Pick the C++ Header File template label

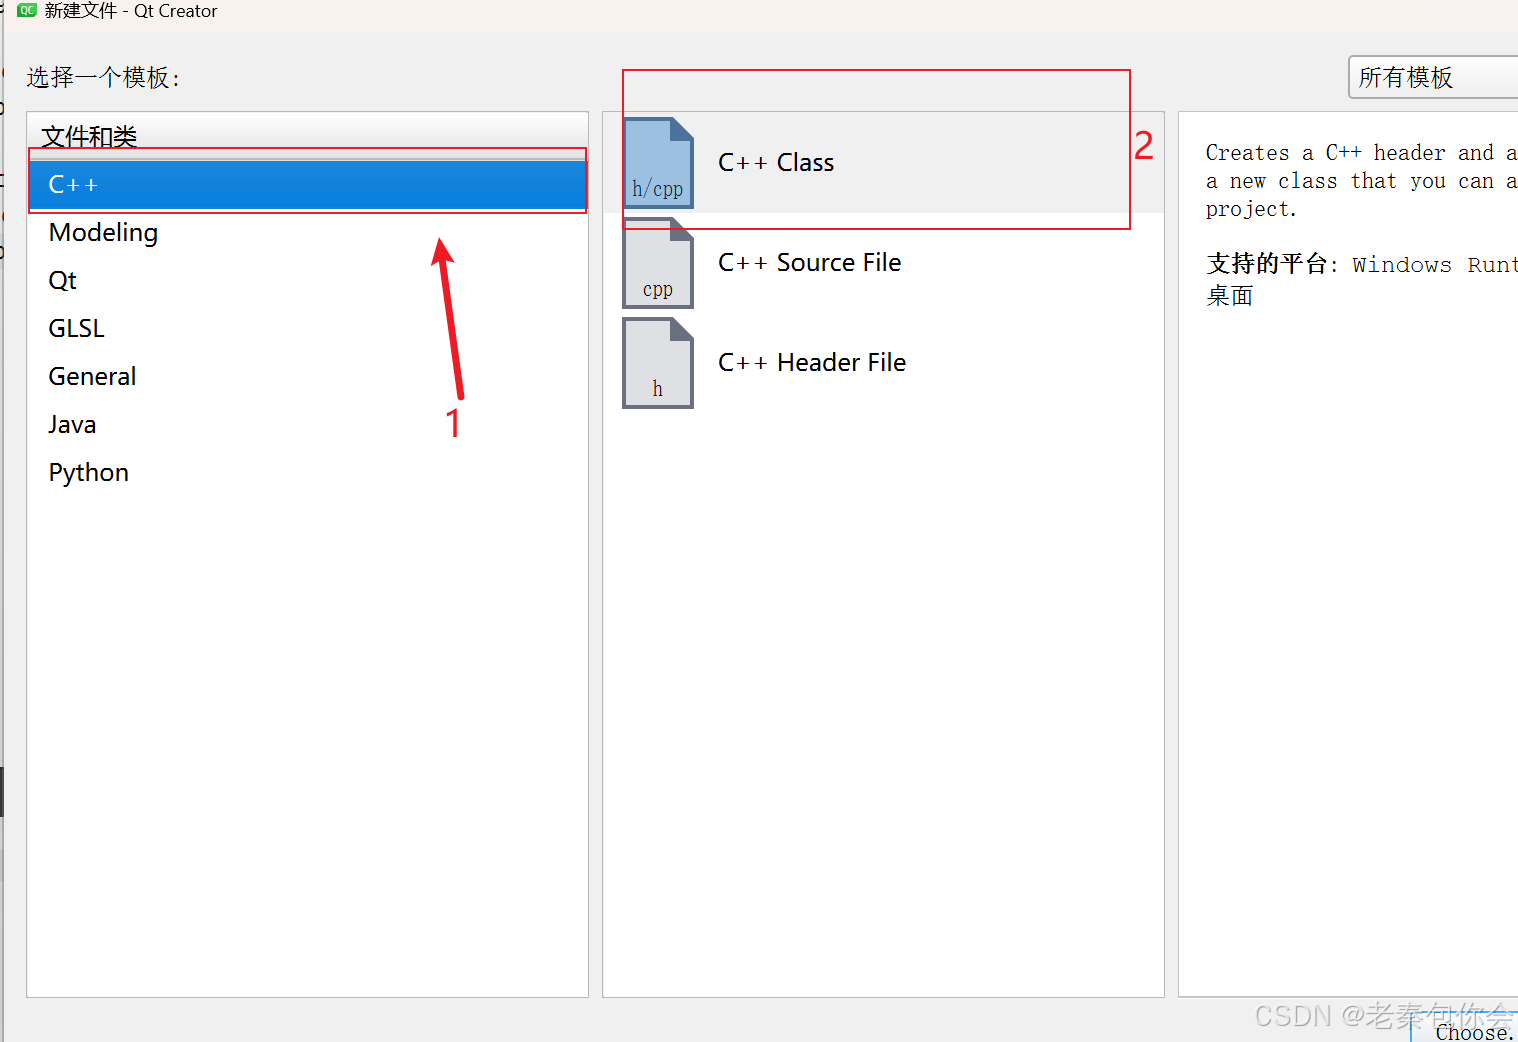point(812,363)
